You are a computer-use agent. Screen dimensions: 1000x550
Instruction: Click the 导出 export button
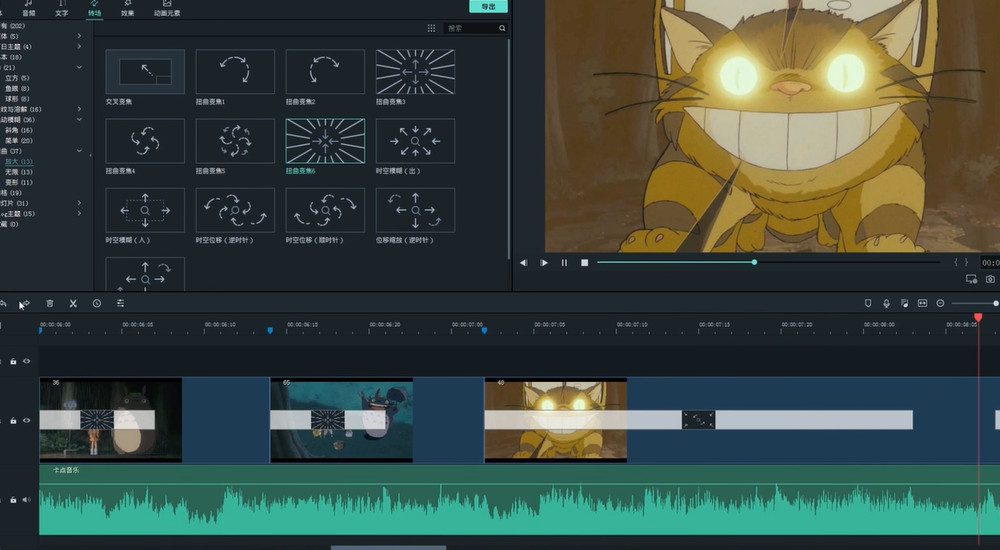click(x=488, y=6)
